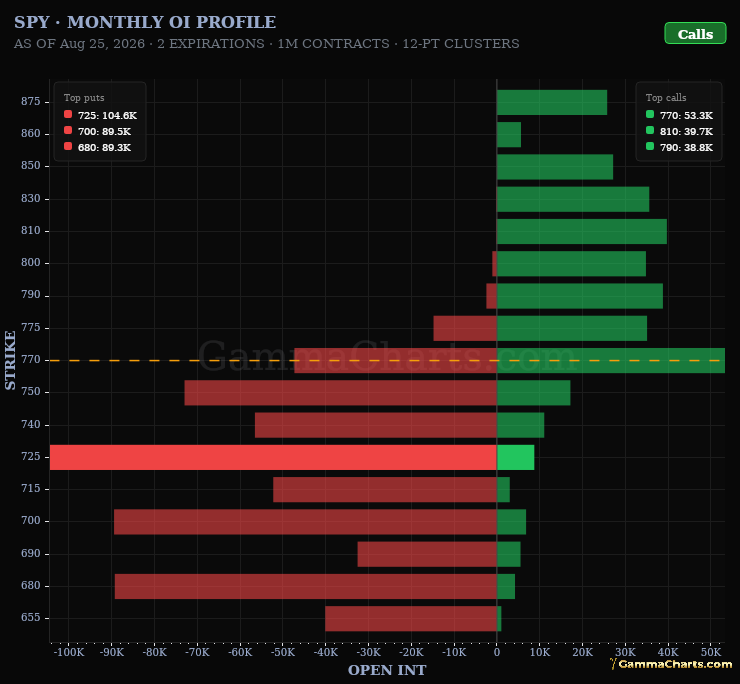Click the green call bar at strike 800
Viewport: 740px width, 684px height.
(572, 263)
